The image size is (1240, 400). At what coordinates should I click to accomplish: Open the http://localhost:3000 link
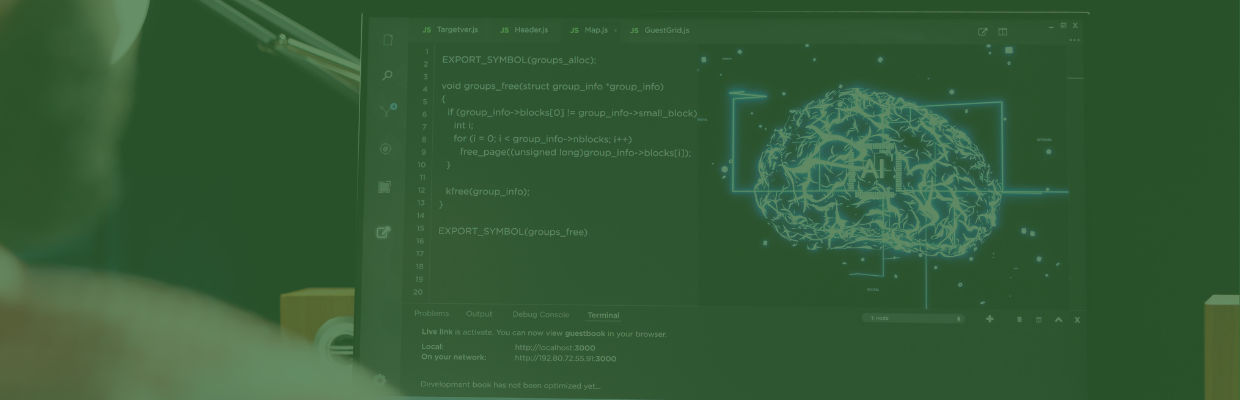pos(555,347)
